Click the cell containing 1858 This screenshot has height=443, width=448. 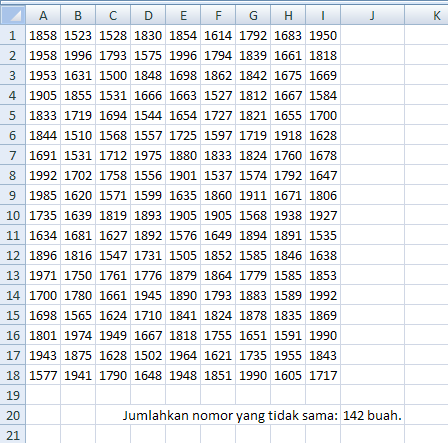pyautogui.click(x=43, y=35)
